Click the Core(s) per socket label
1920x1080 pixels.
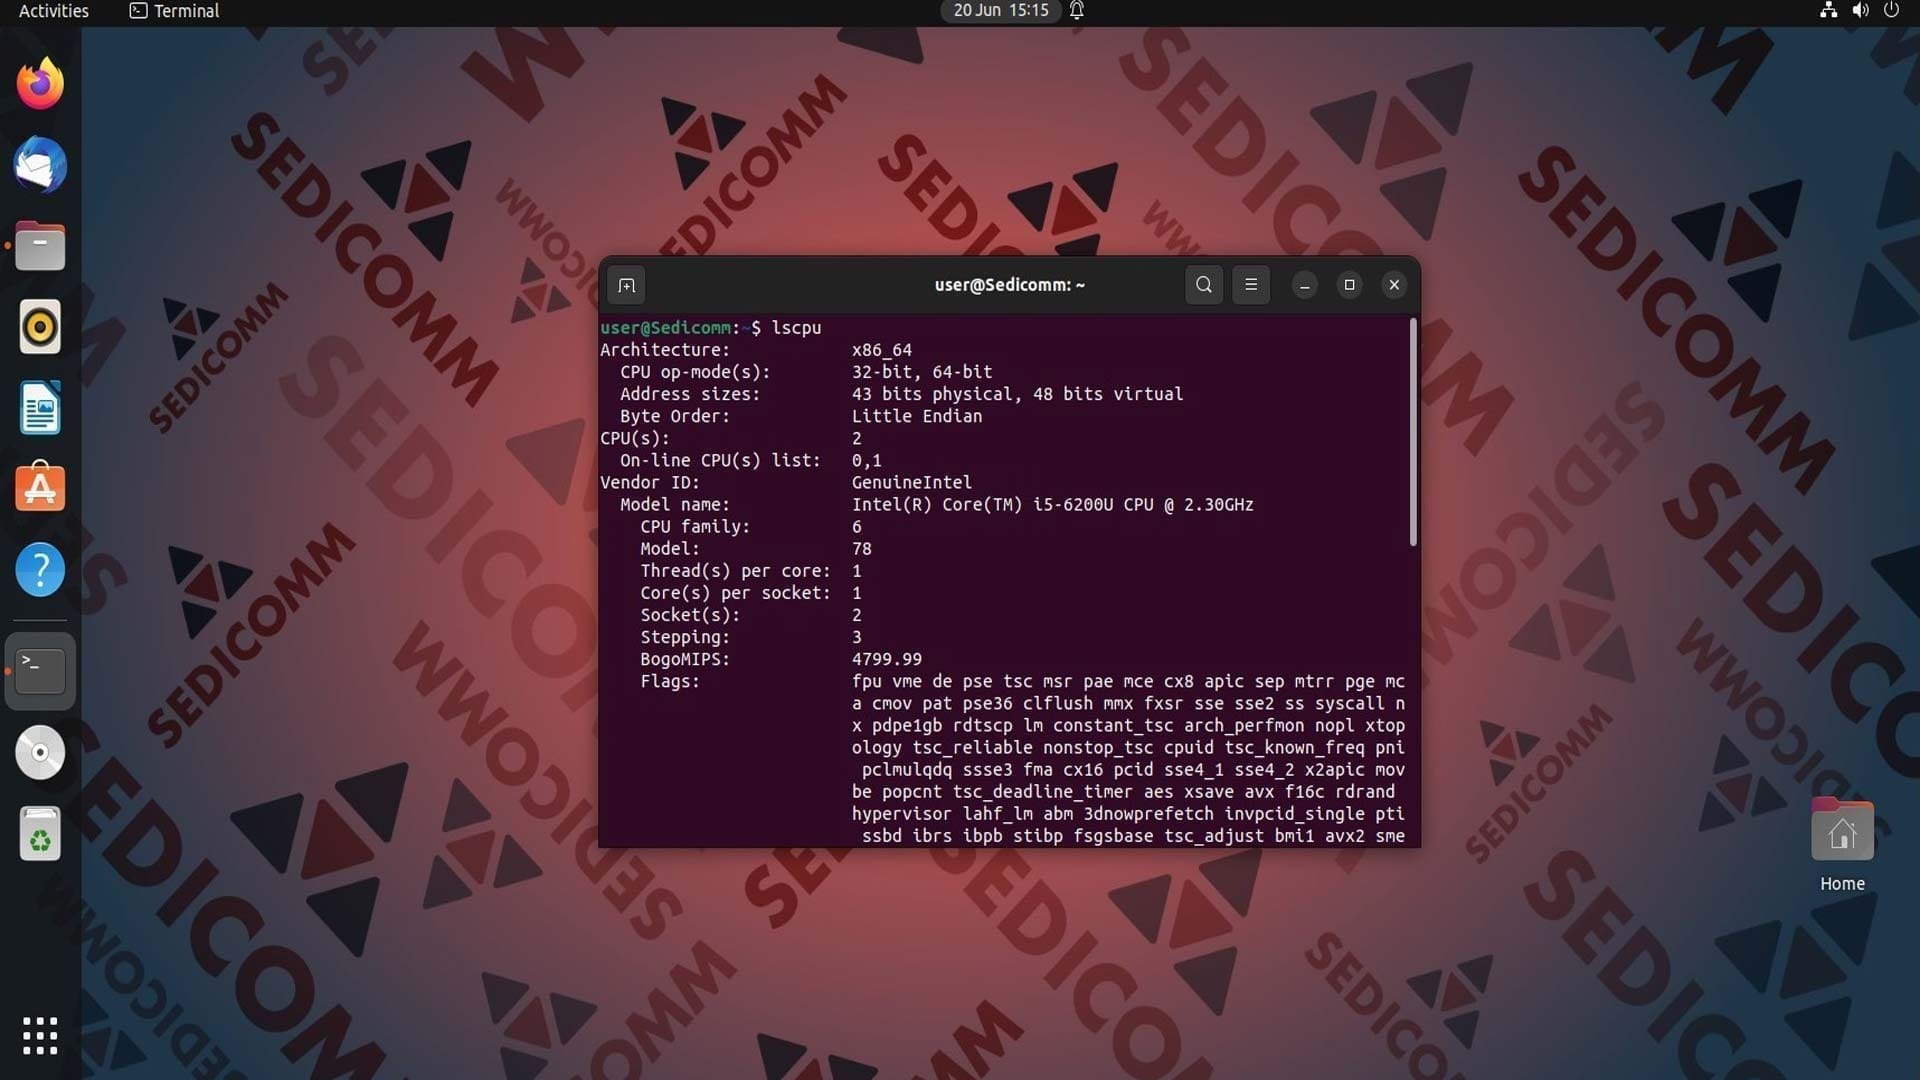[x=735, y=593]
